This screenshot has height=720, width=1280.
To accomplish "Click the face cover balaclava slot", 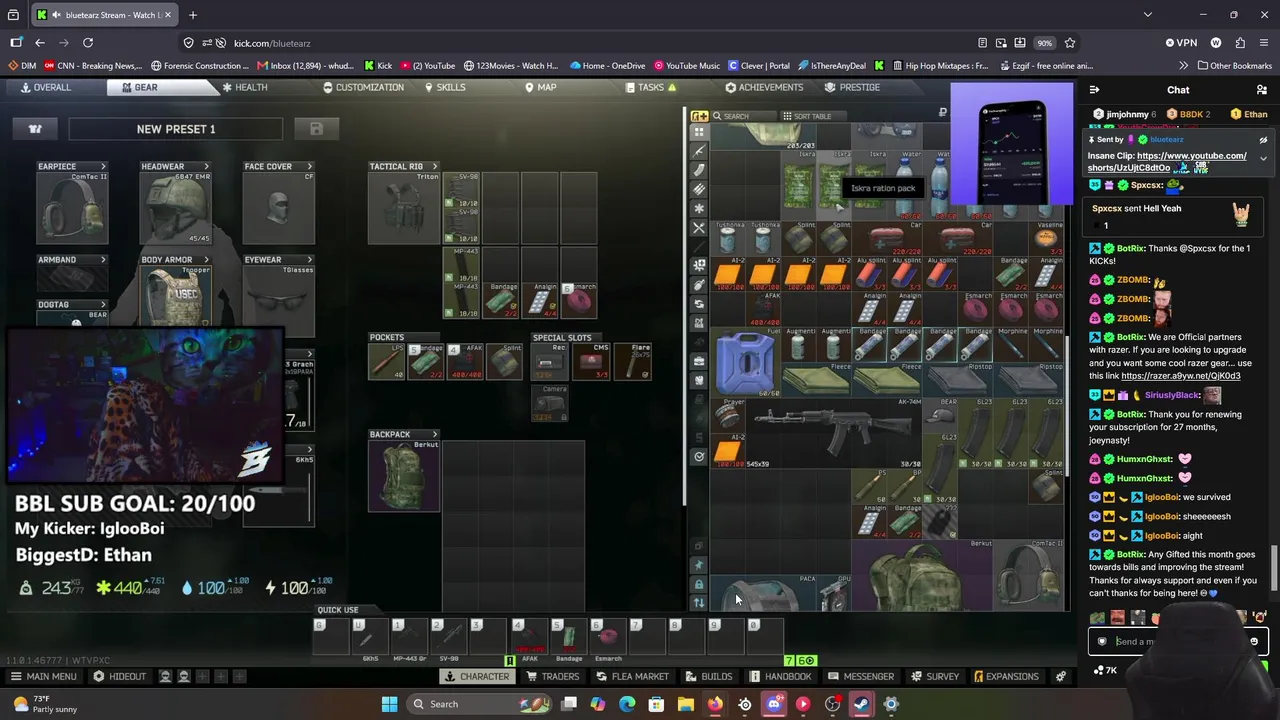I will pyautogui.click(x=279, y=208).
